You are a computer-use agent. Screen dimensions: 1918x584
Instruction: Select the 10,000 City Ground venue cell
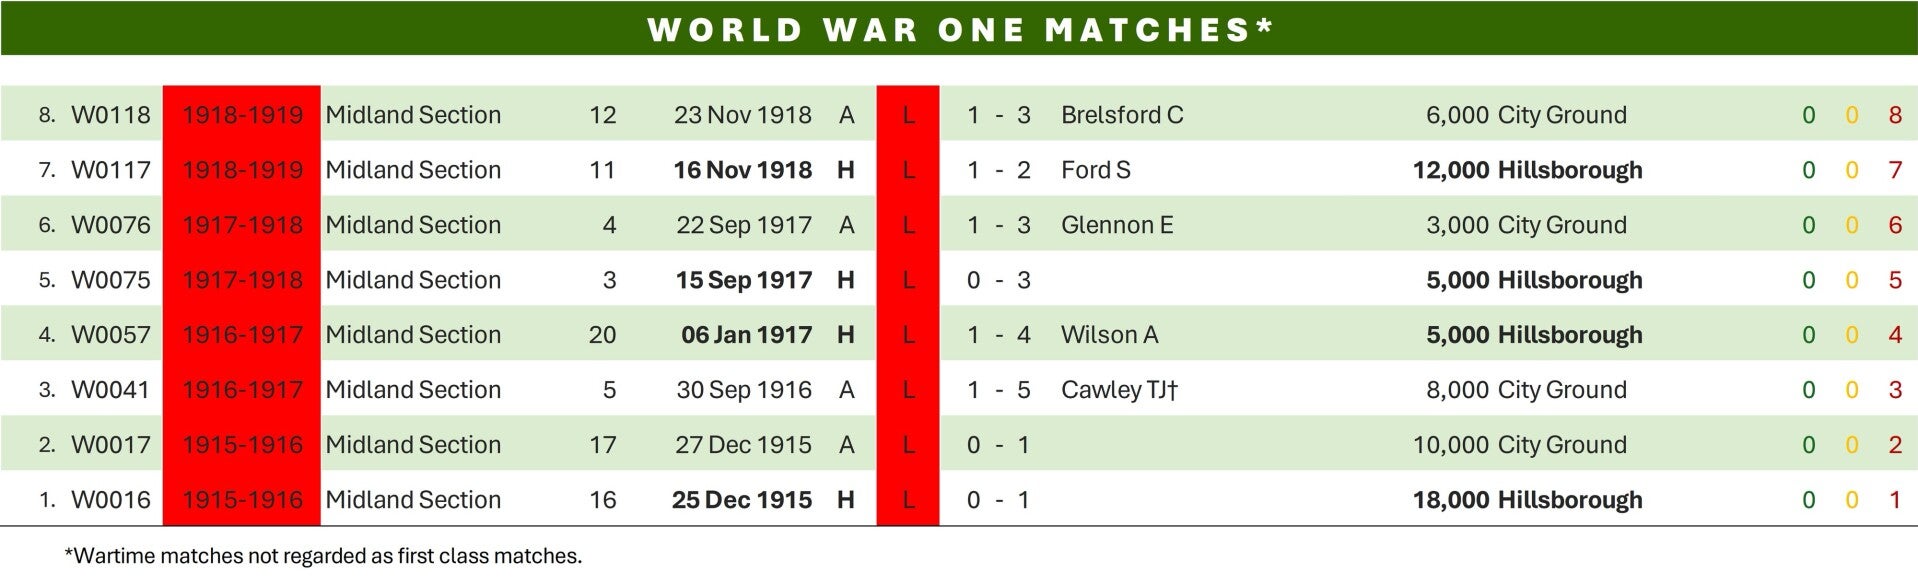(x=1520, y=445)
